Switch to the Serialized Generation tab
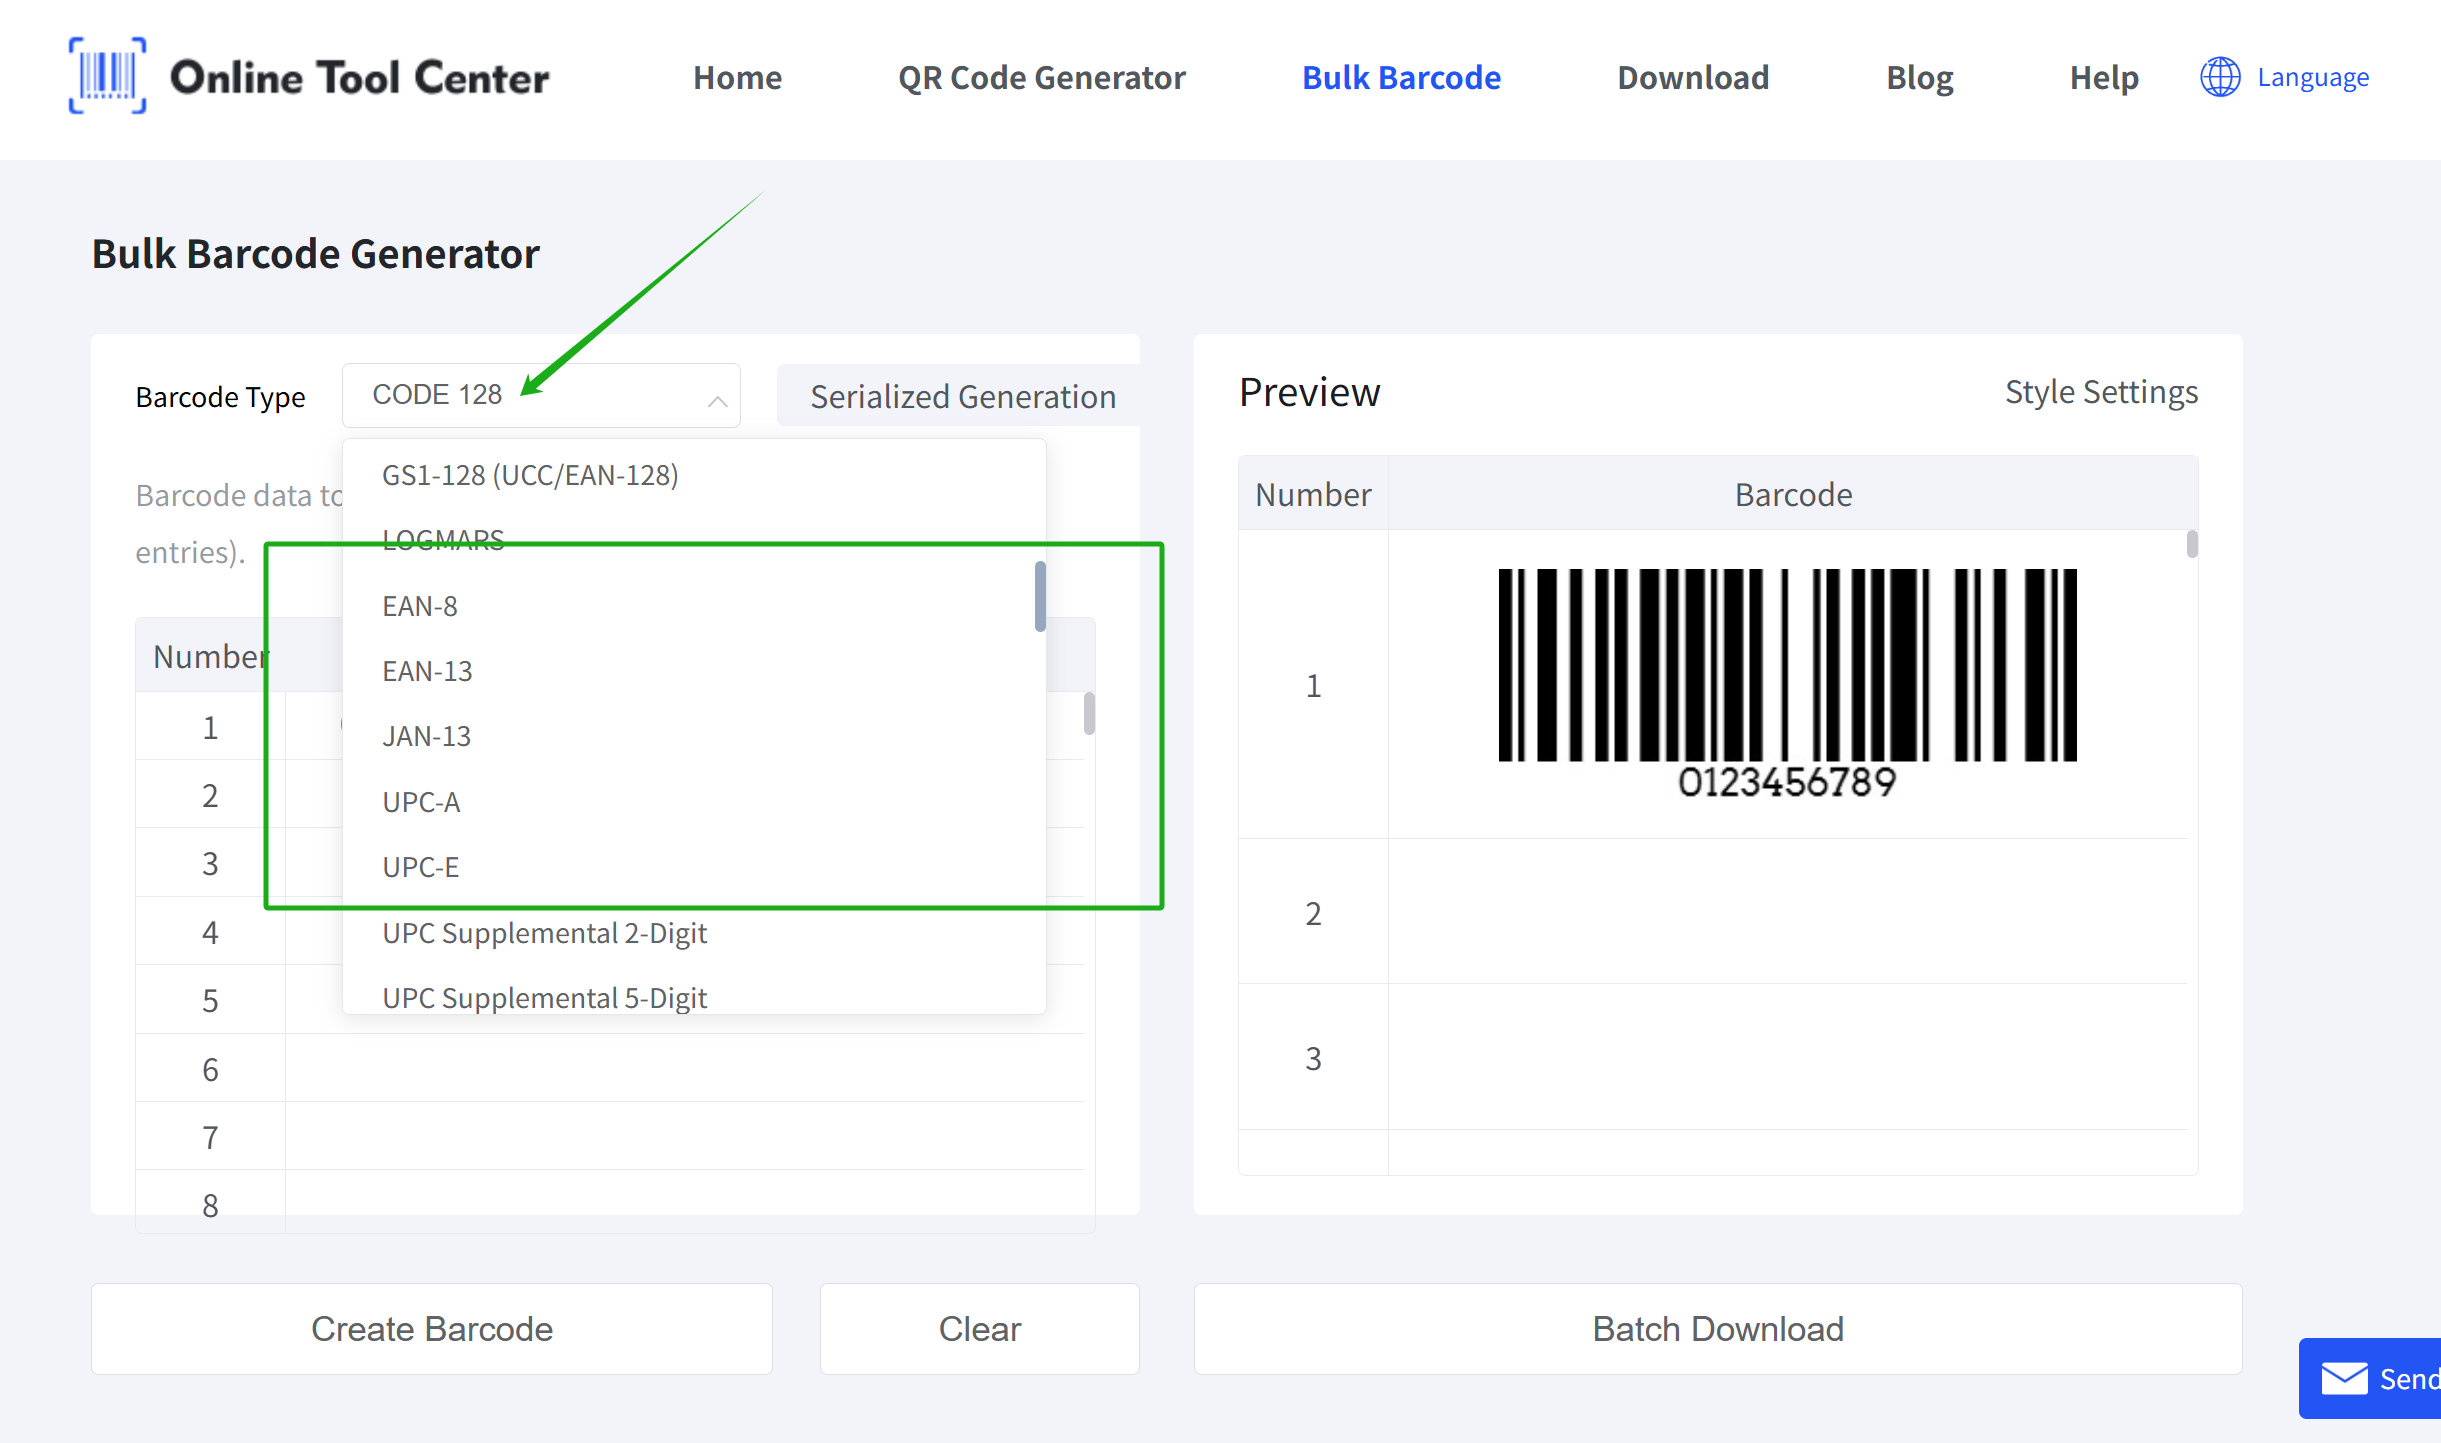This screenshot has width=2441, height=1443. point(963,396)
